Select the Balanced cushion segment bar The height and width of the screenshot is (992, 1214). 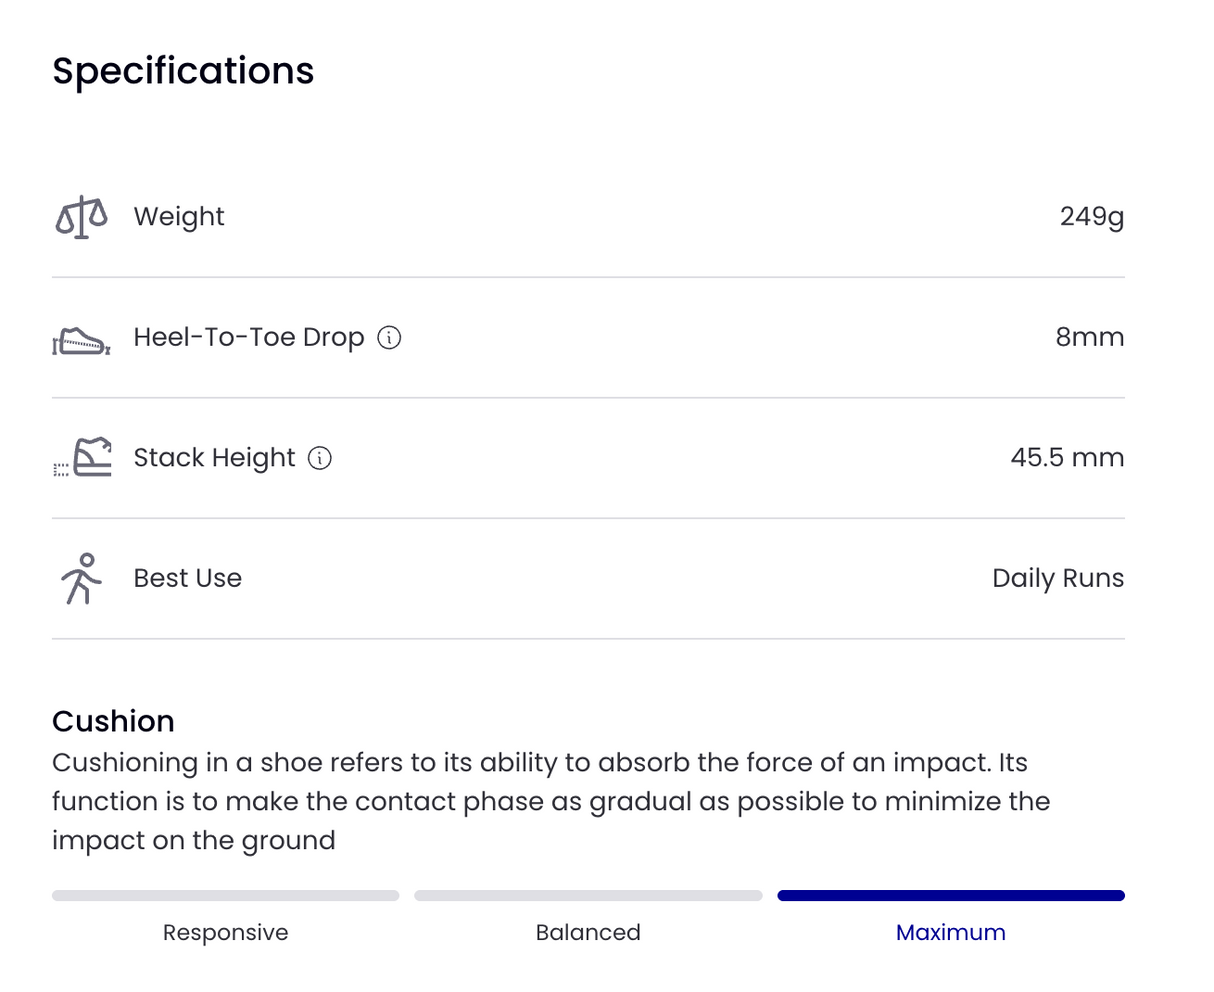(x=588, y=896)
